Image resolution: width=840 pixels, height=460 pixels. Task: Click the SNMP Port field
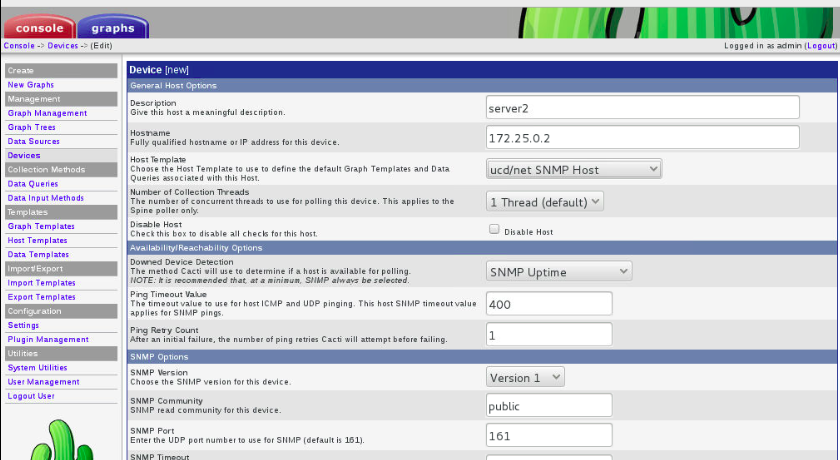coord(549,435)
